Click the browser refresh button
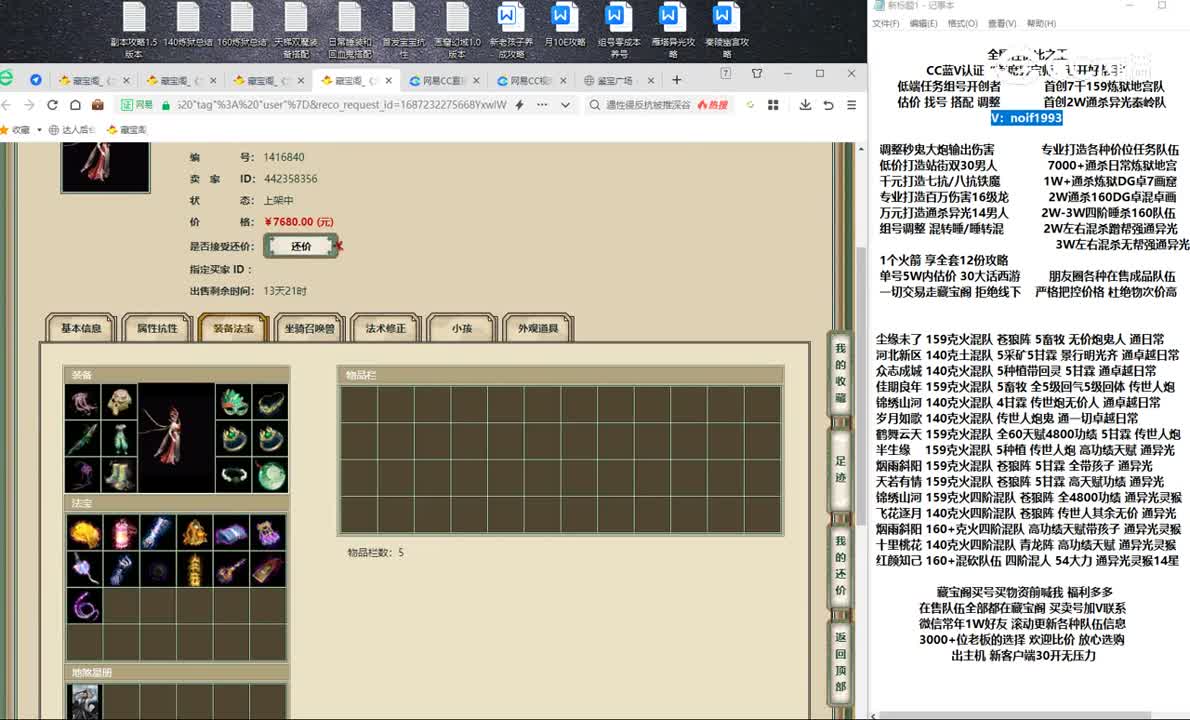Viewport: 1190px width, 720px height. [x=52, y=105]
